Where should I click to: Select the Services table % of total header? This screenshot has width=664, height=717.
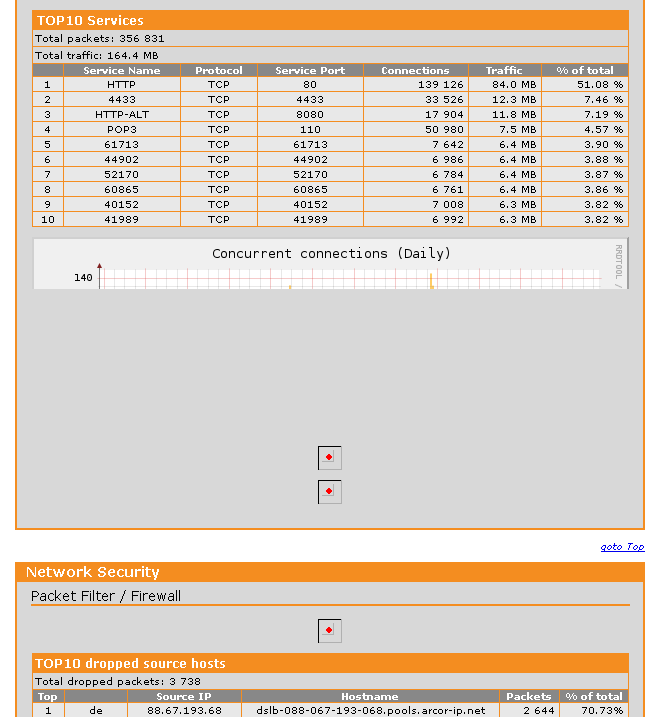(x=585, y=70)
